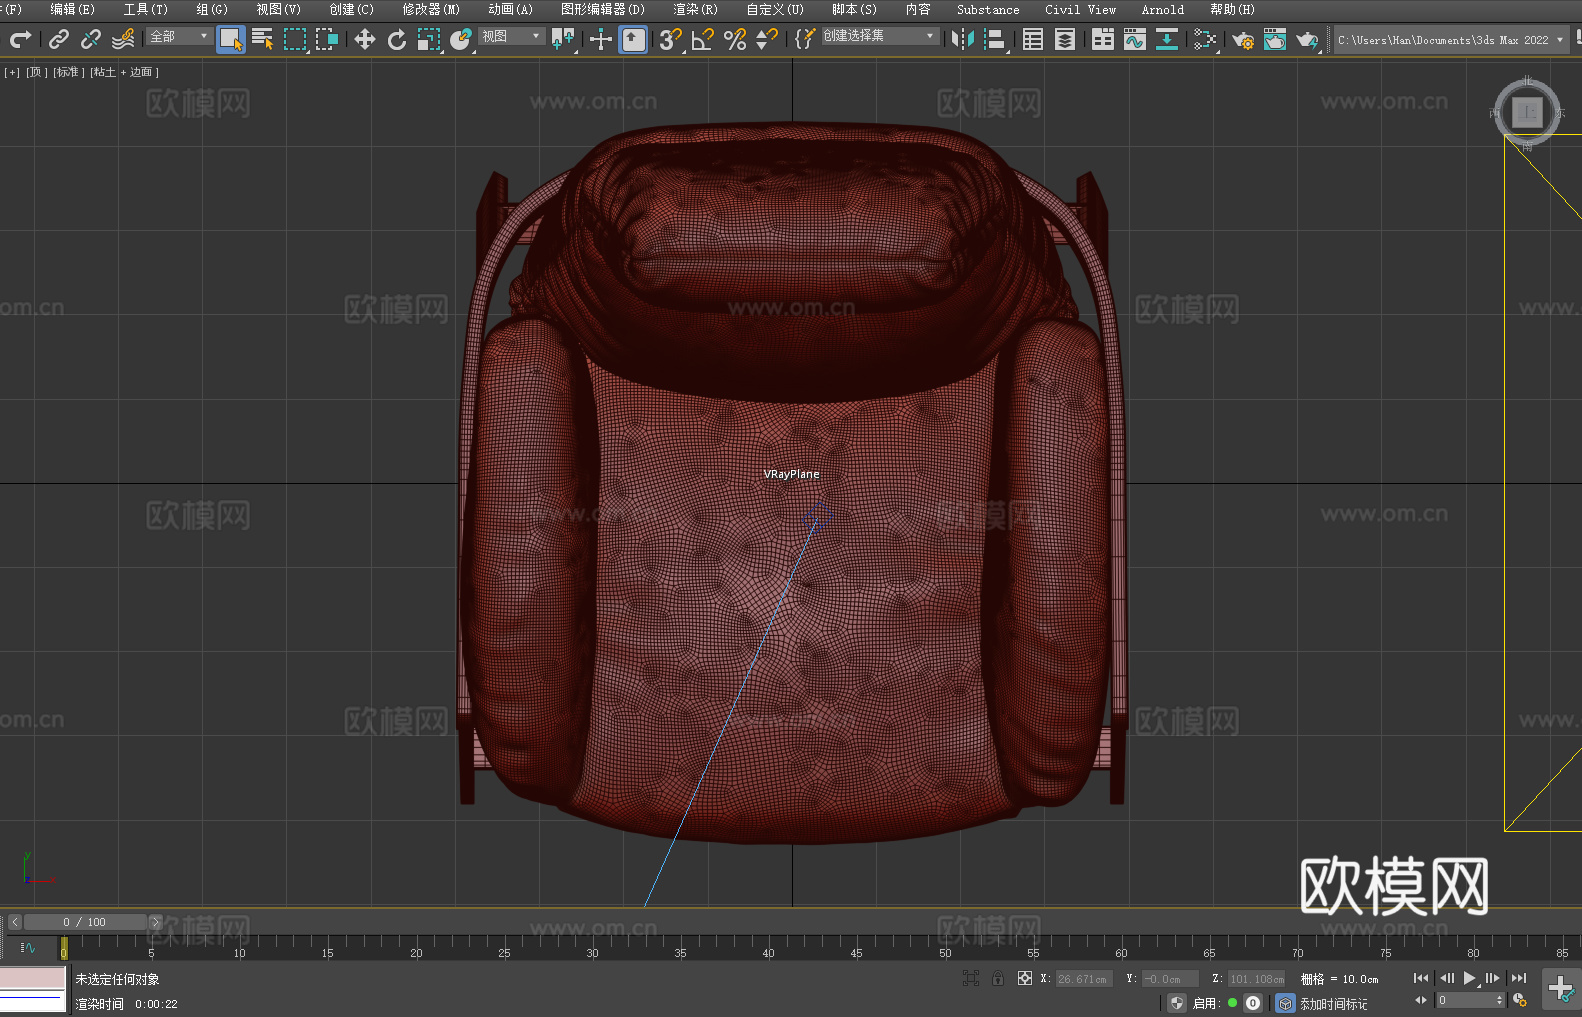Image resolution: width=1582 pixels, height=1017 pixels.
Task: Click the cyan download-arrow toolbar icon
Action: pyautogui.click(x=1167, y=39)
